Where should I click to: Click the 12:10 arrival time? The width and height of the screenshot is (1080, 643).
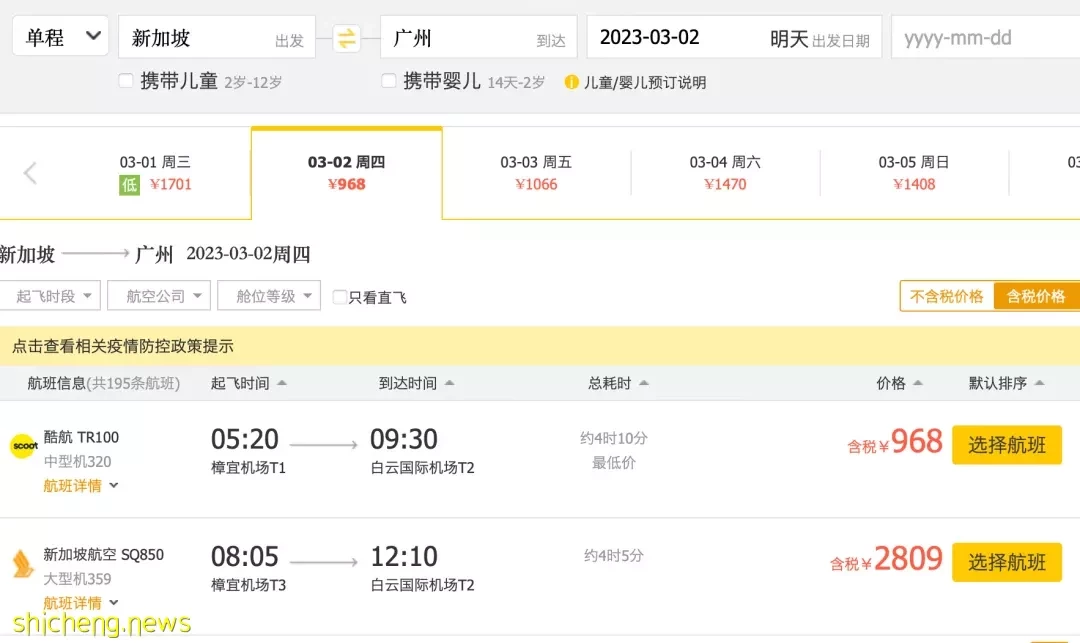pos(404,556)
